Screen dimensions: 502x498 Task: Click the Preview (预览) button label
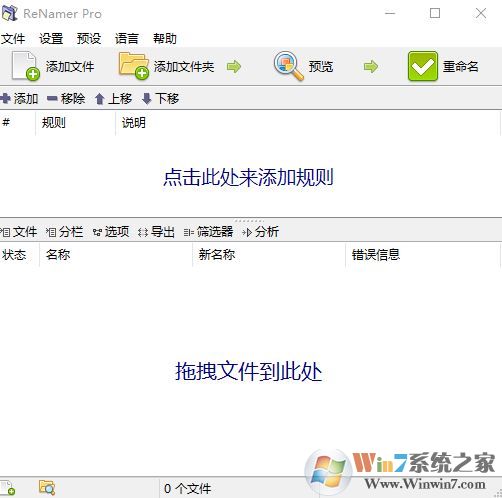[x=321, y=67]
